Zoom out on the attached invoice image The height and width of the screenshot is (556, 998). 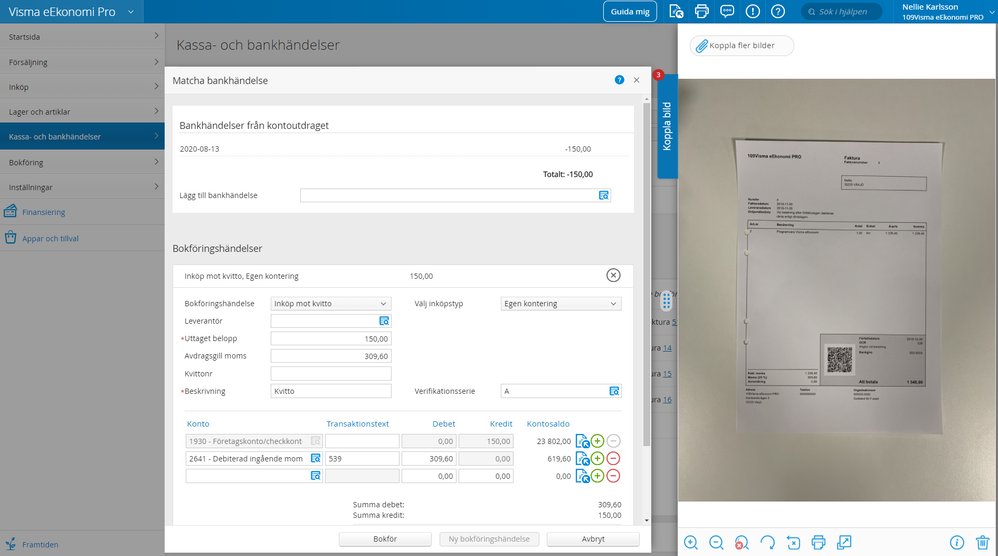(716, 542)
